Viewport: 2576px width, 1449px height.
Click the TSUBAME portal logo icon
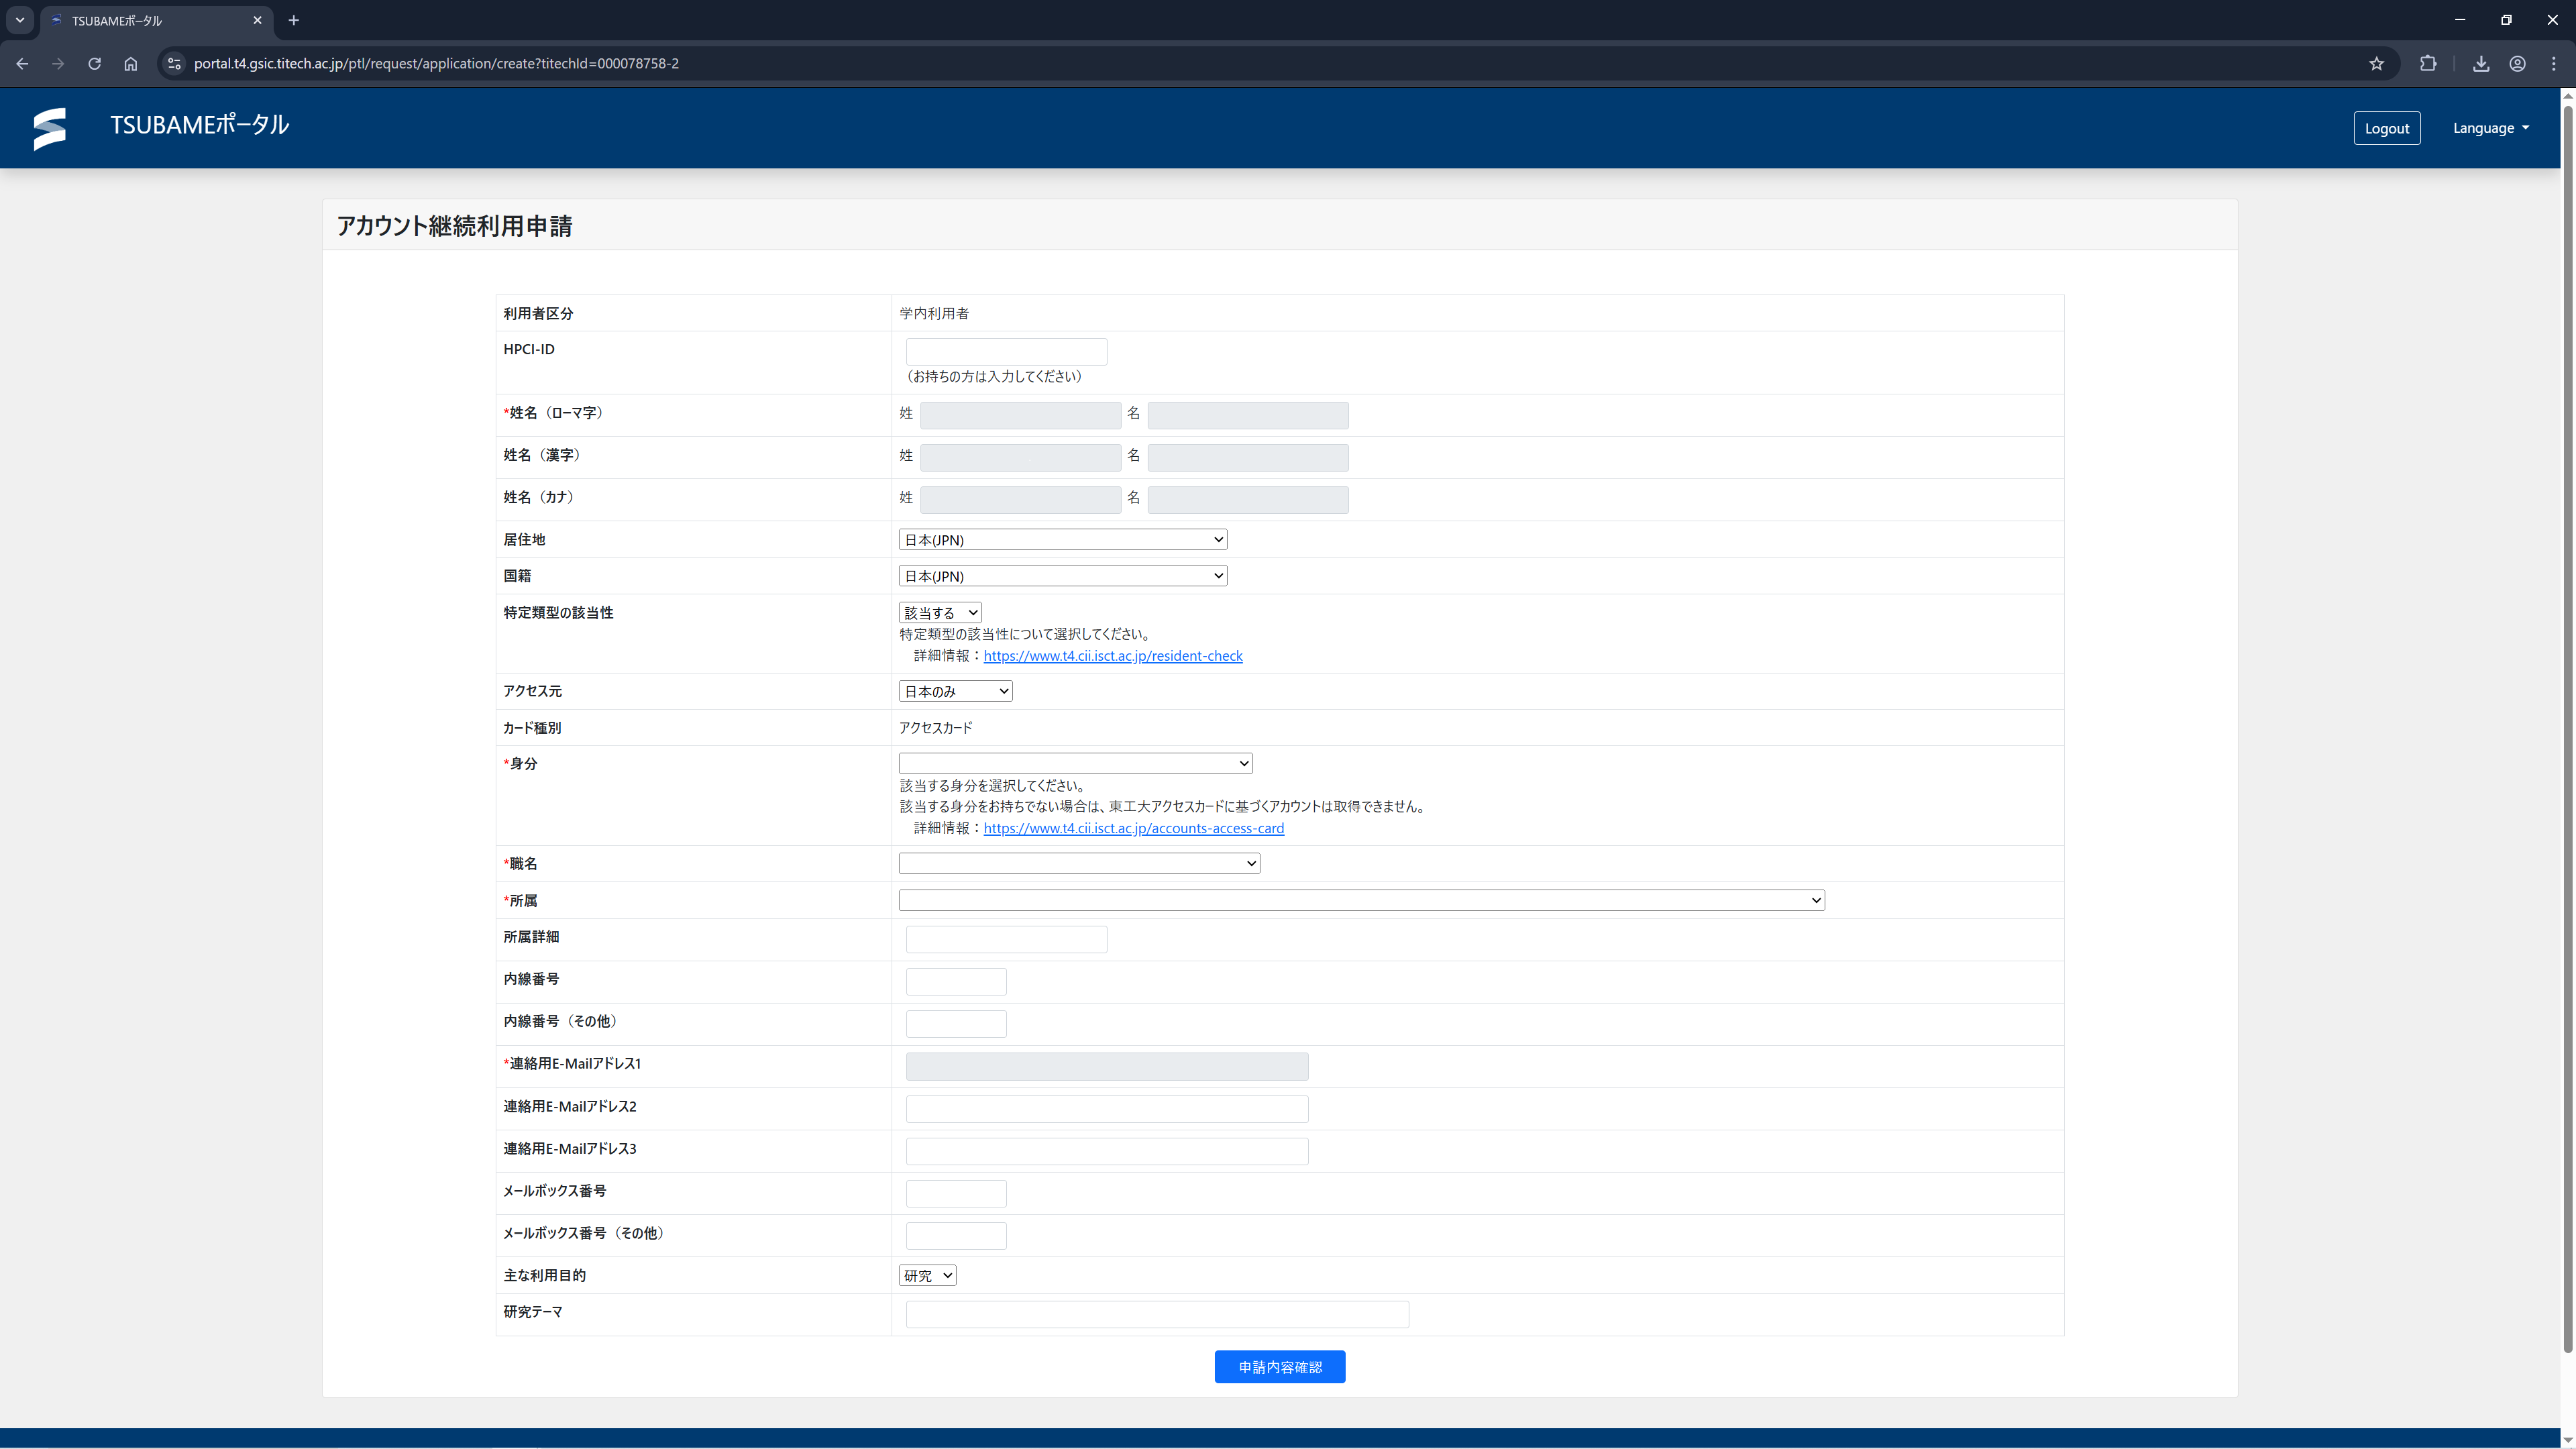click(49, 128)
